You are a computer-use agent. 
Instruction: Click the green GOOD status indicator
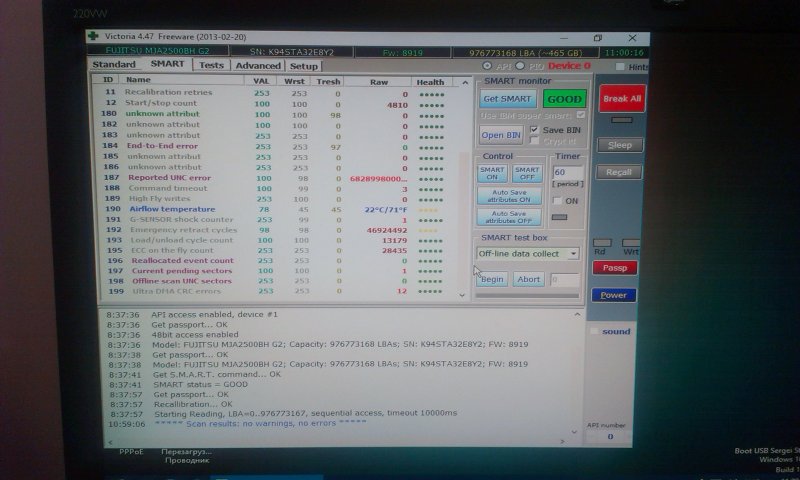(x=565, y=99)
